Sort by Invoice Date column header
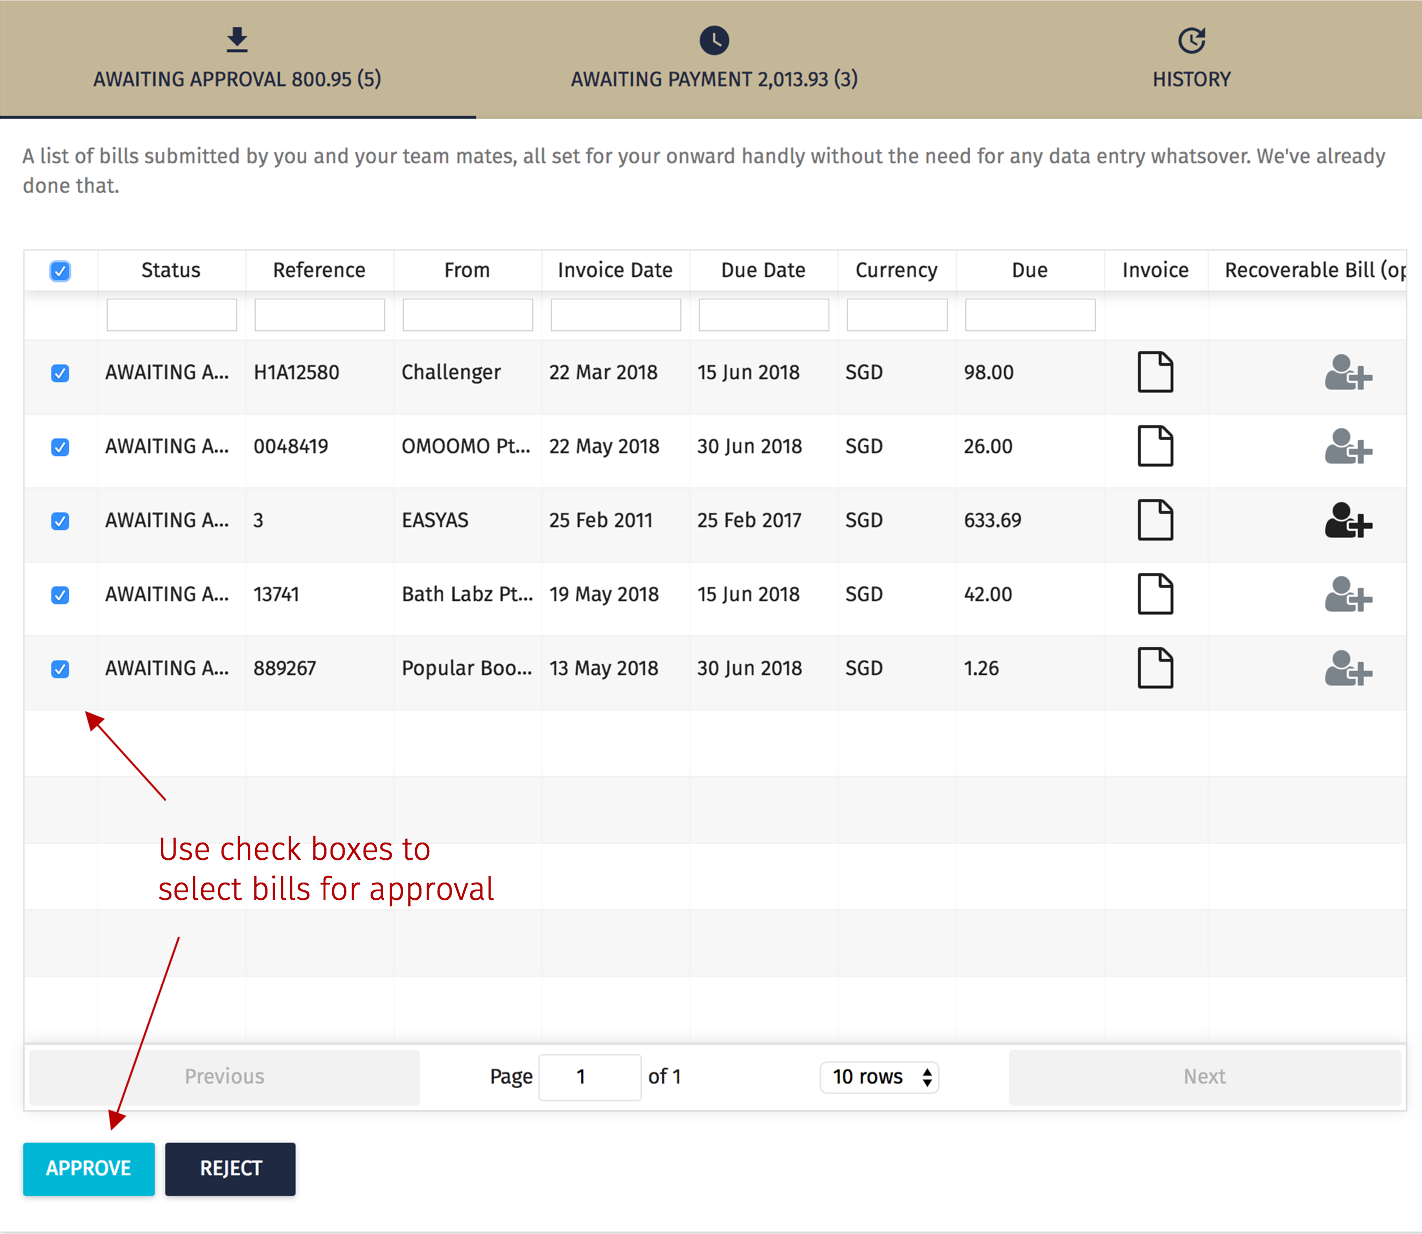 [615, 270]
